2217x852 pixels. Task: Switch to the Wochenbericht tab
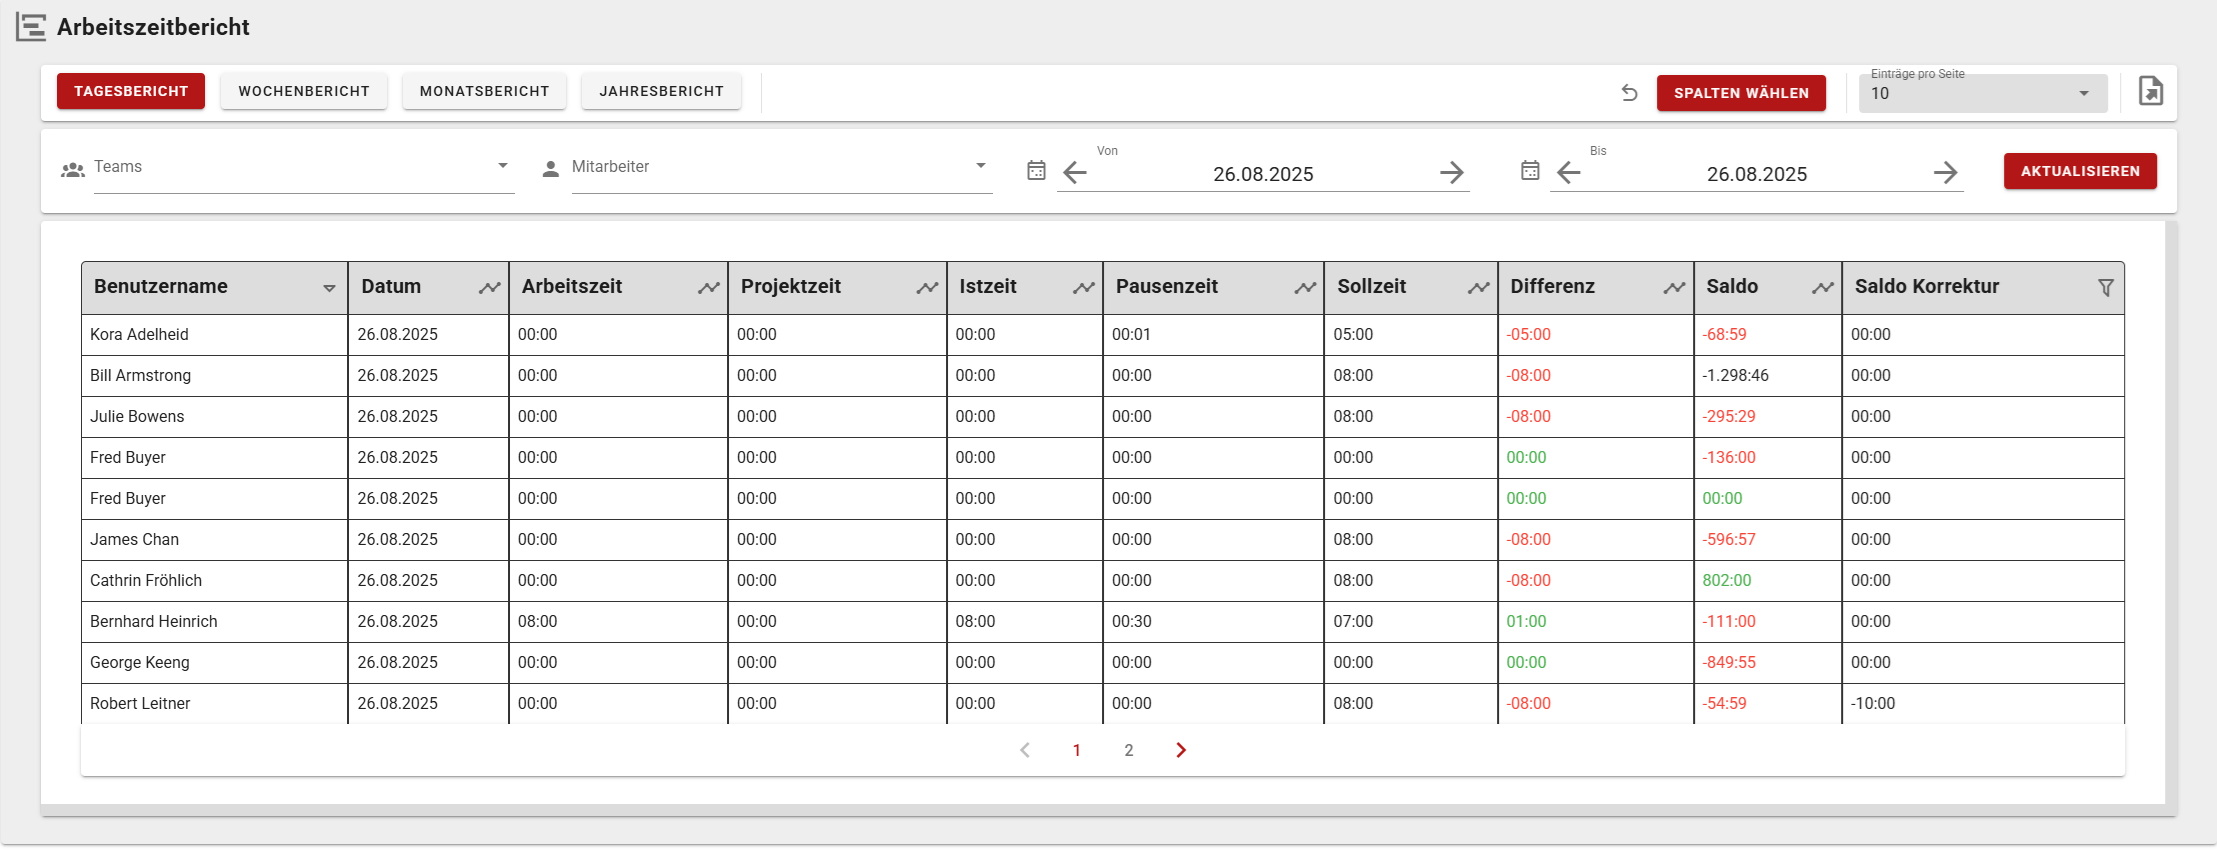[x=304, y=91]
